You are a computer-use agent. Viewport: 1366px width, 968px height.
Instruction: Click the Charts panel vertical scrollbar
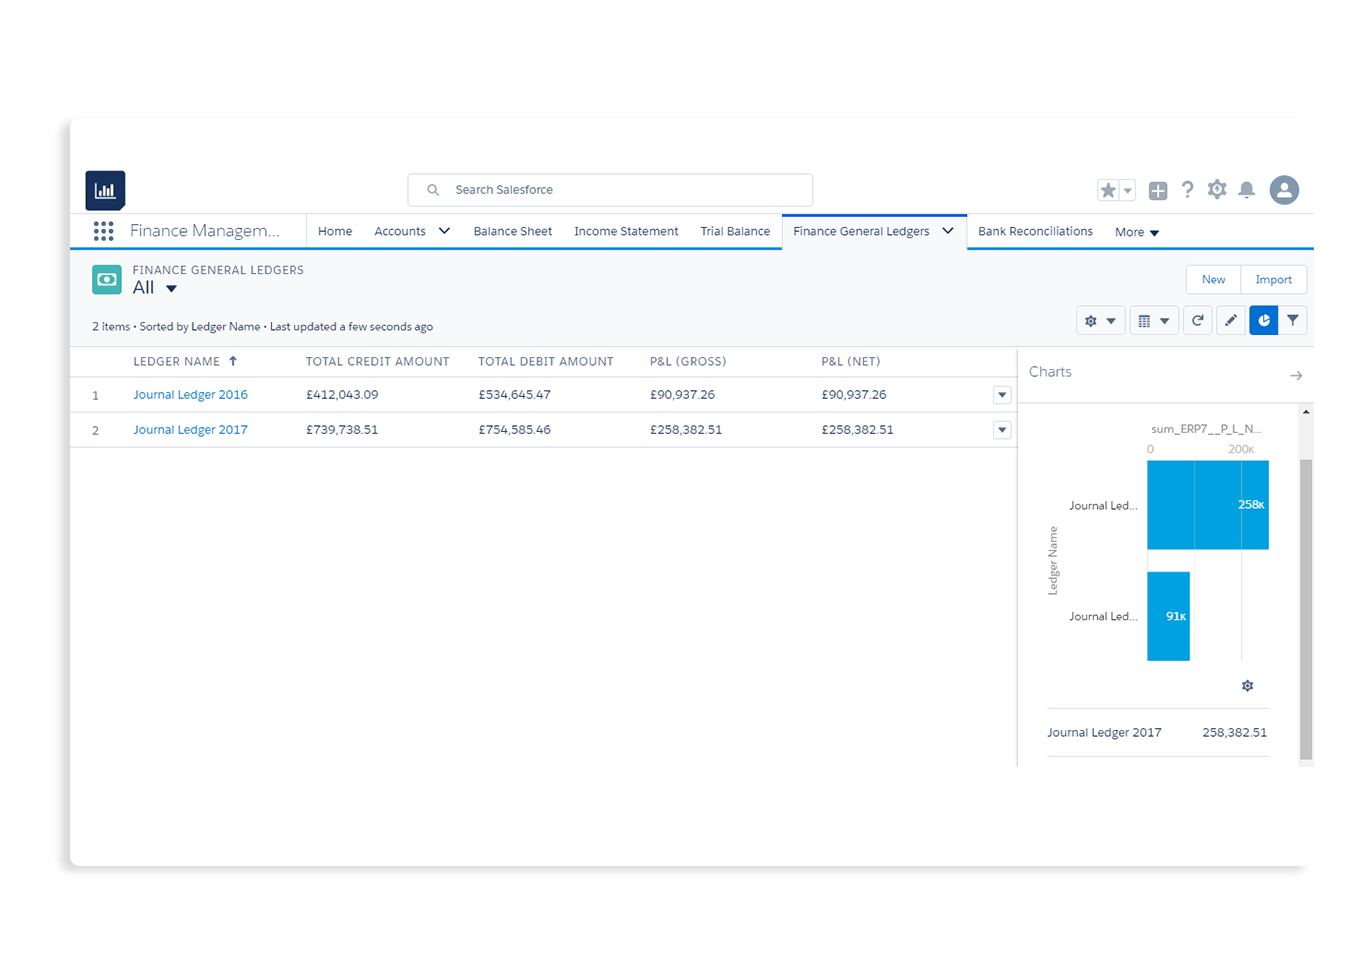1306,610
